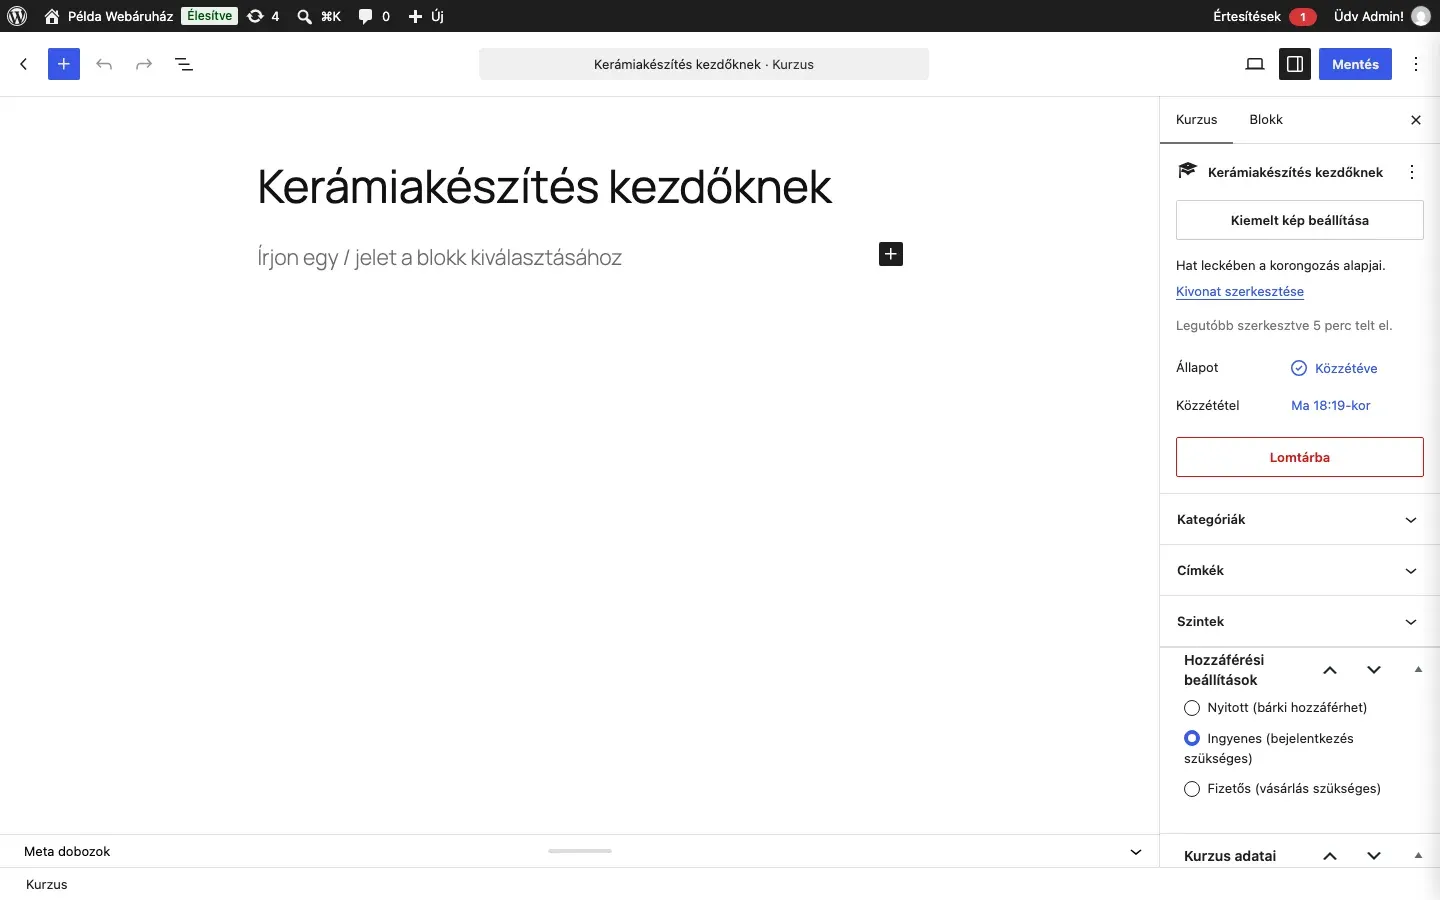Screen dimensions: 1440x900
Task: Add block with black plus button
Action: coord(891,254)
